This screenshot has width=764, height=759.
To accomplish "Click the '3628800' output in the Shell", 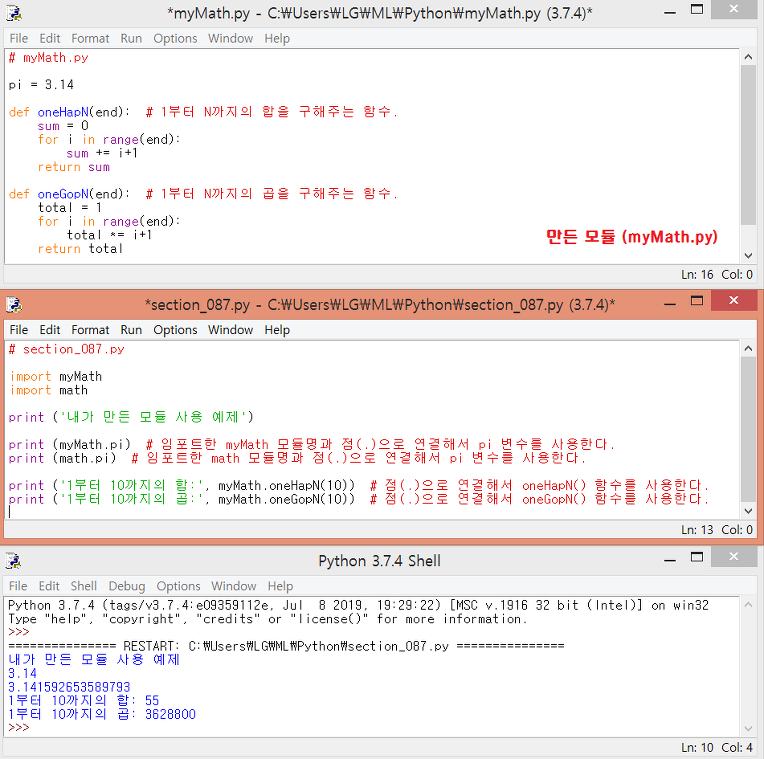I will [x=171, y=715].
